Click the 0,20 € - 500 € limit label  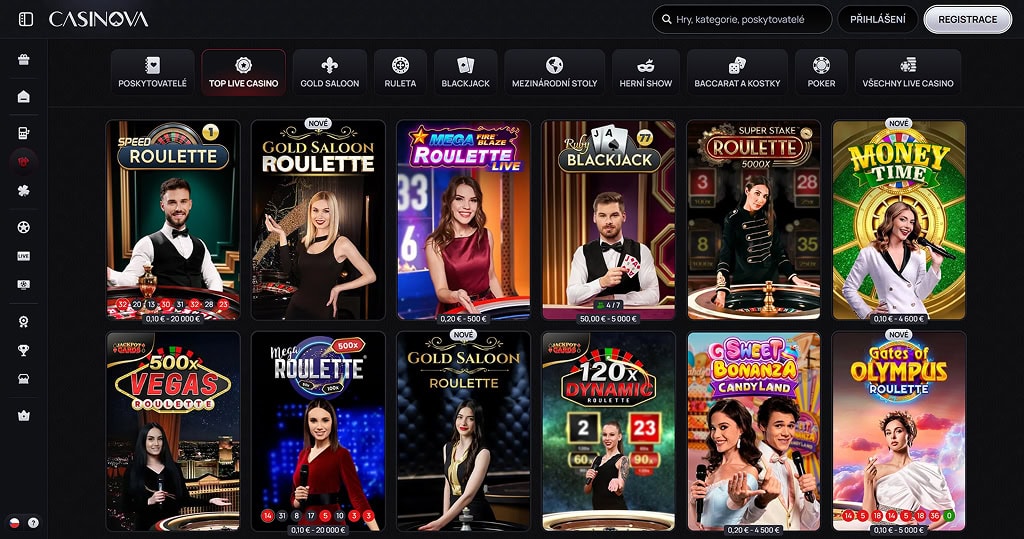coord(464,319)
